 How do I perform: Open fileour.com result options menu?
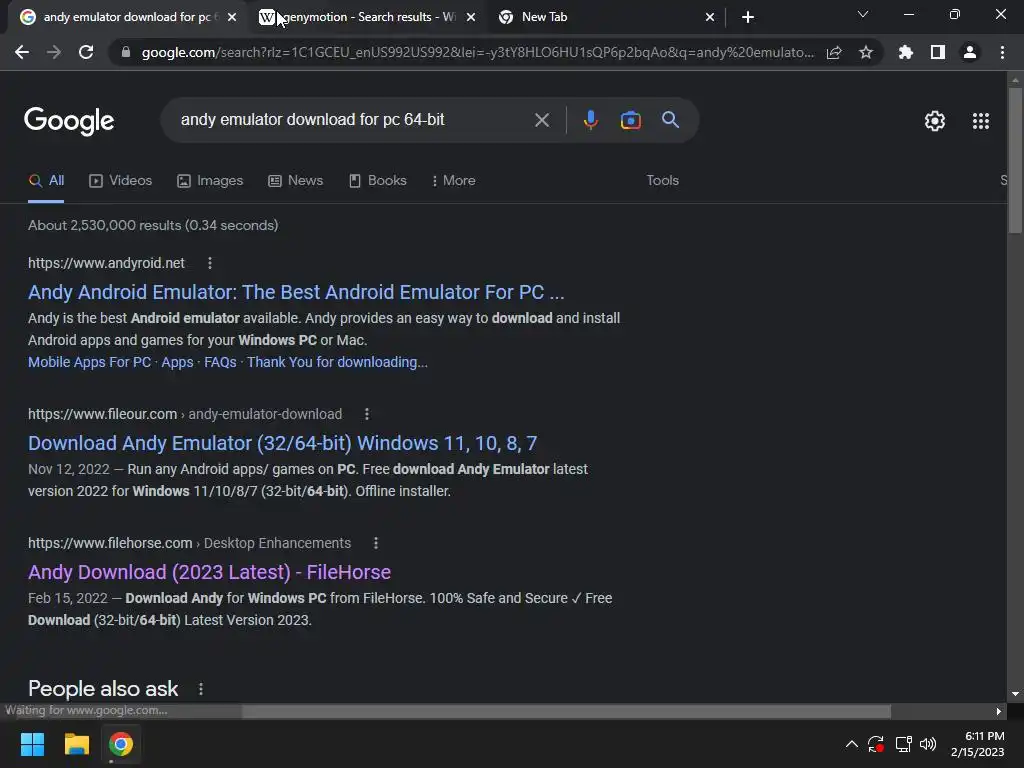pos(367,414)
